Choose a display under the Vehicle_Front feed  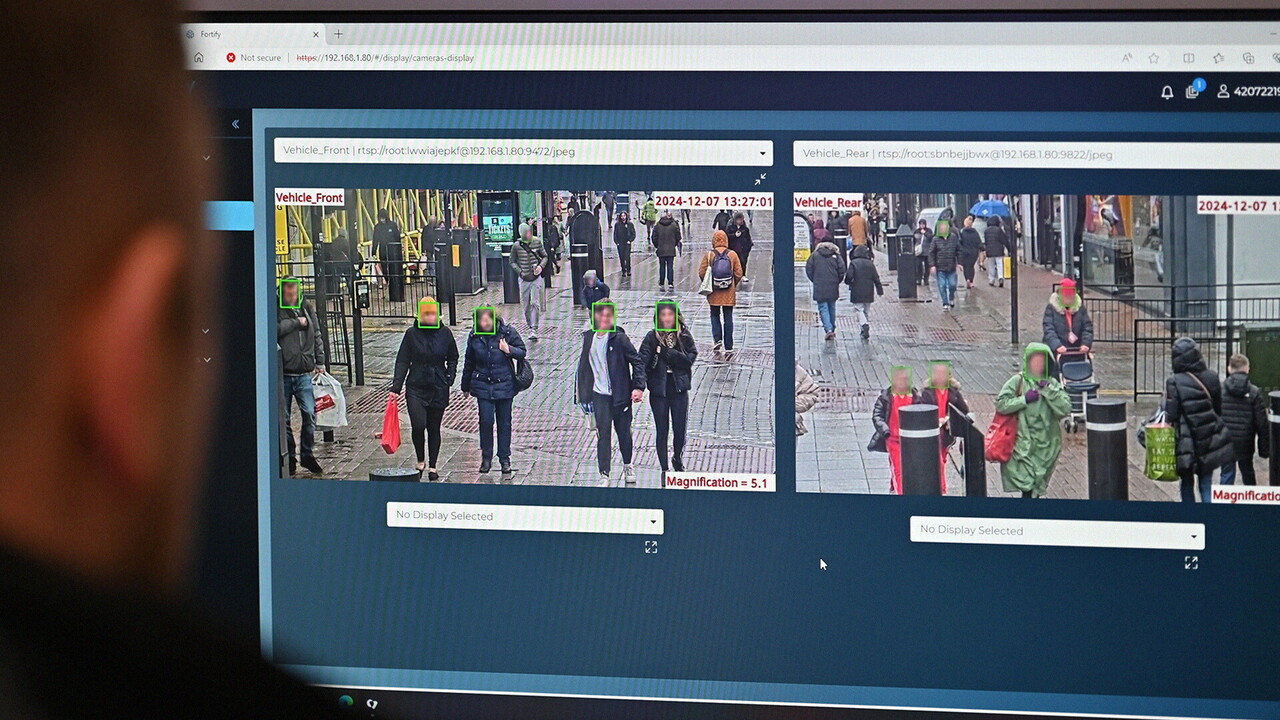point(525,517)
